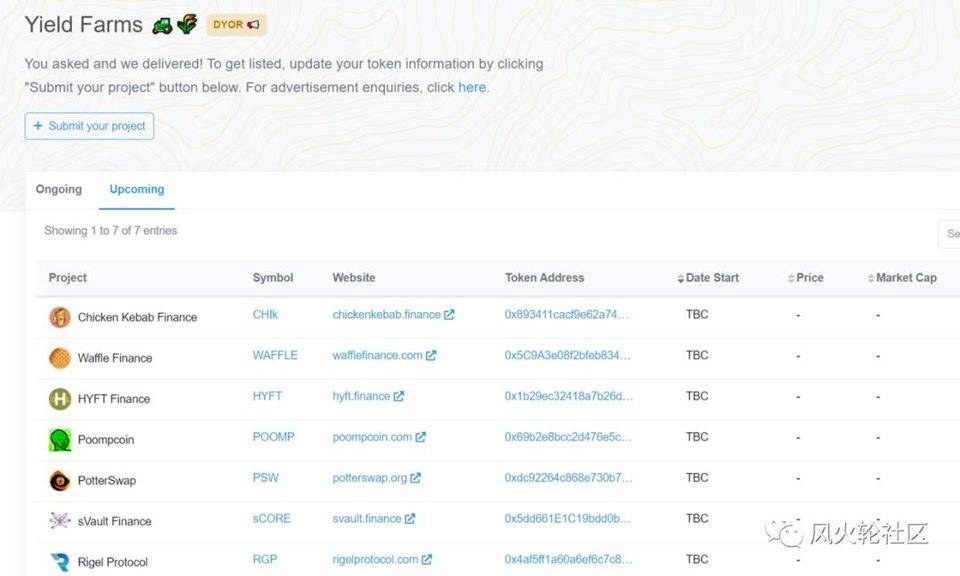The width and height of the screenshot is (960, 576).
Task: Click the Poompcoin logo icon
Action: click(x=60, y=440)
